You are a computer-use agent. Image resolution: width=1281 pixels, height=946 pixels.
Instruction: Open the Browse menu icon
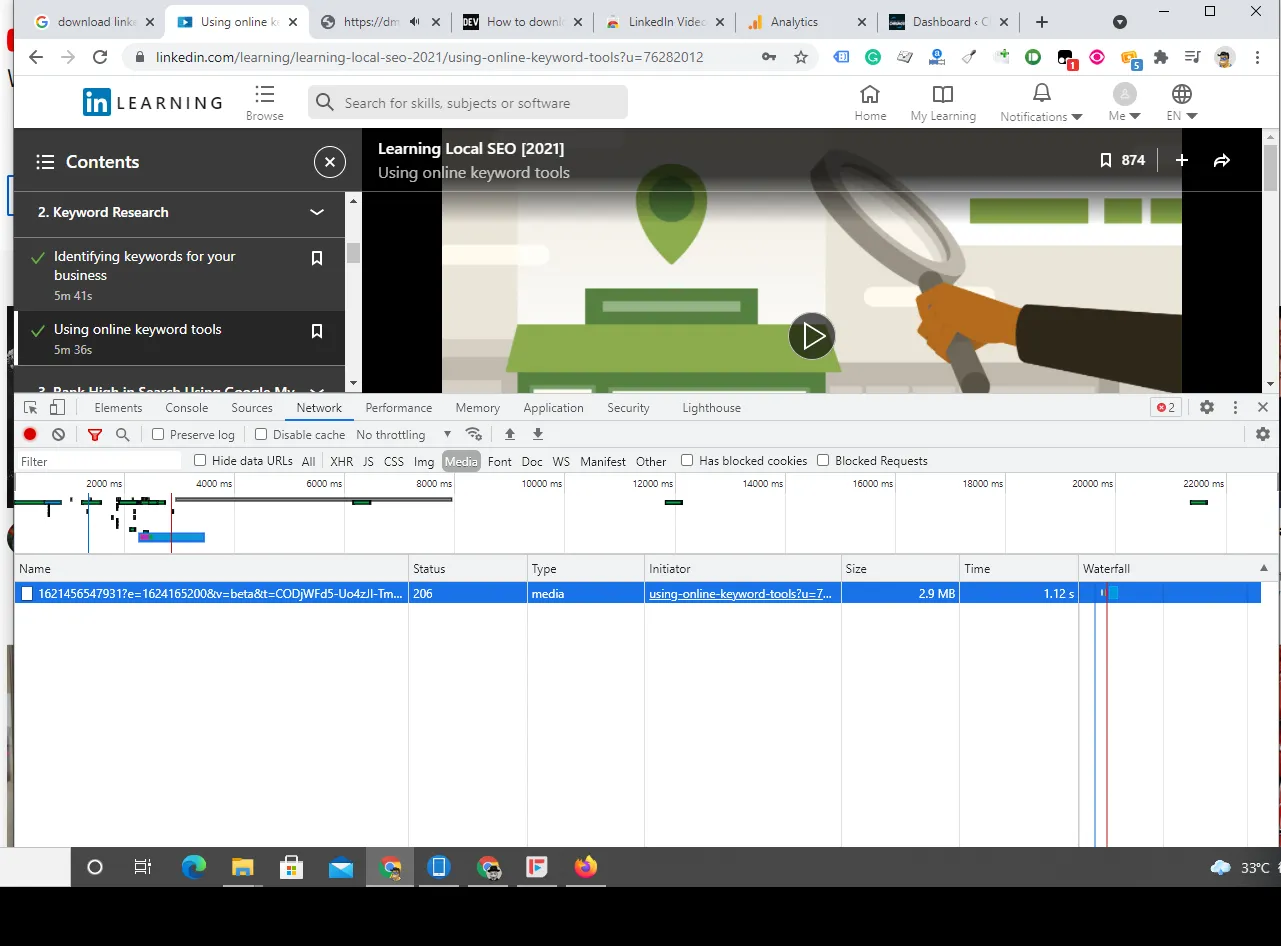pyautogui.click(x=265, y=102)
